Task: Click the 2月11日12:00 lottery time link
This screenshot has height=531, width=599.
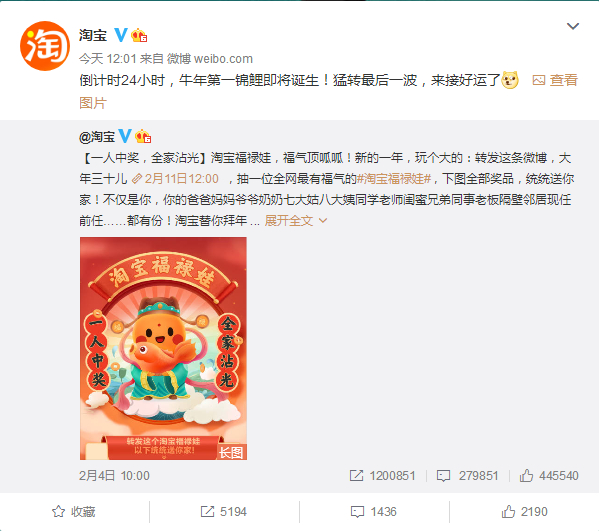Action: (175, 179)
